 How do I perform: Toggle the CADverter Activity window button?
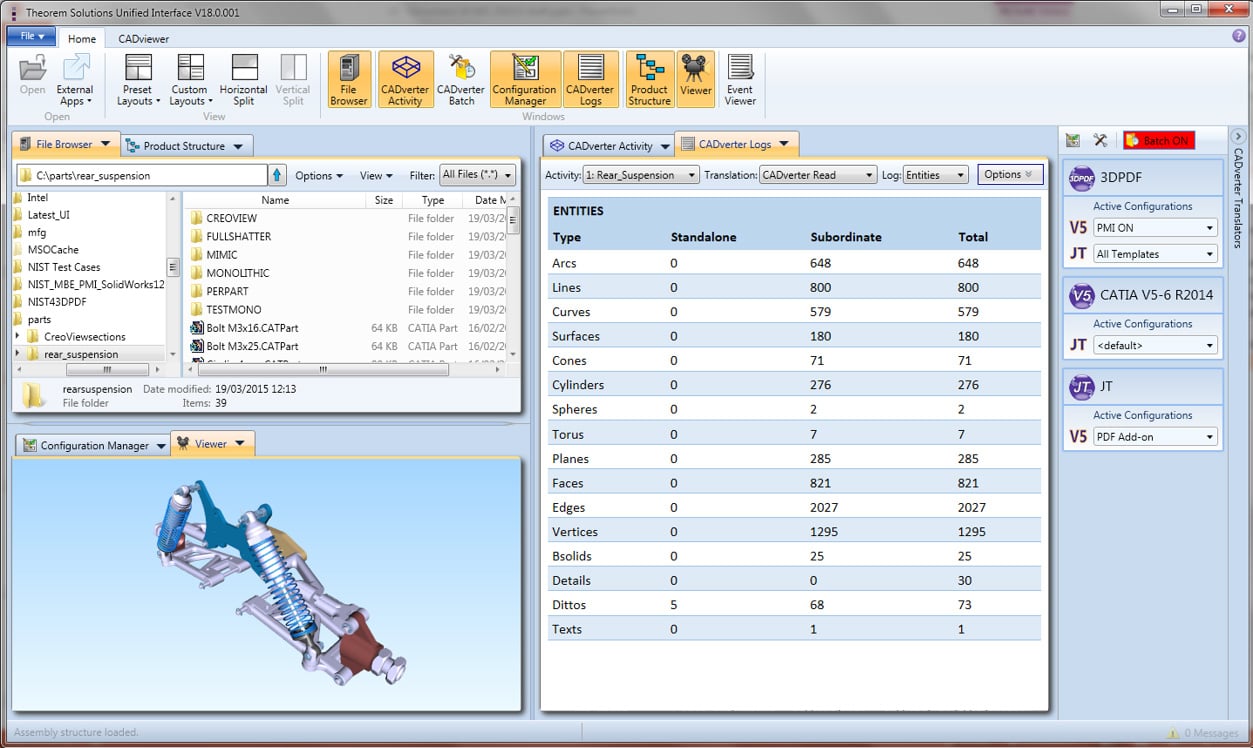click(x=405, y=80)
